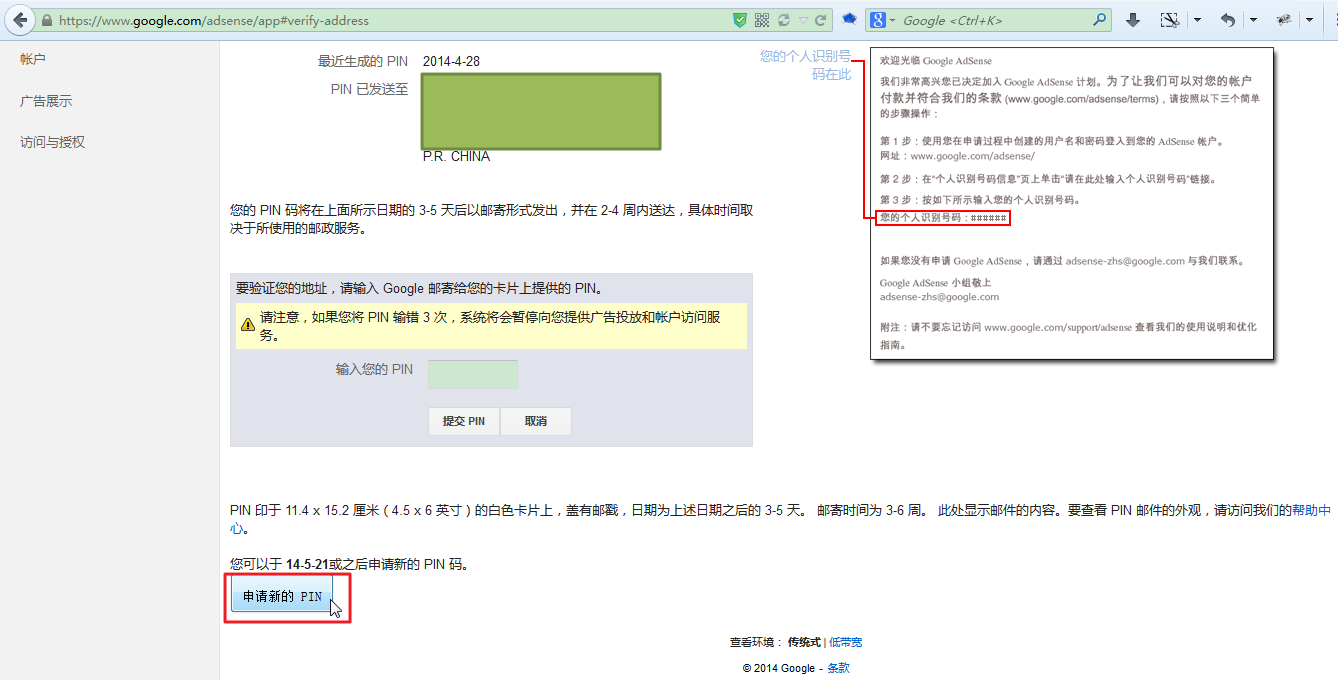Image resolution: width=1338 pixels, height=680 pixels.
Task: Click the 2014-4-28 date text
Action: pyautogui.click(x=451, y=61)
